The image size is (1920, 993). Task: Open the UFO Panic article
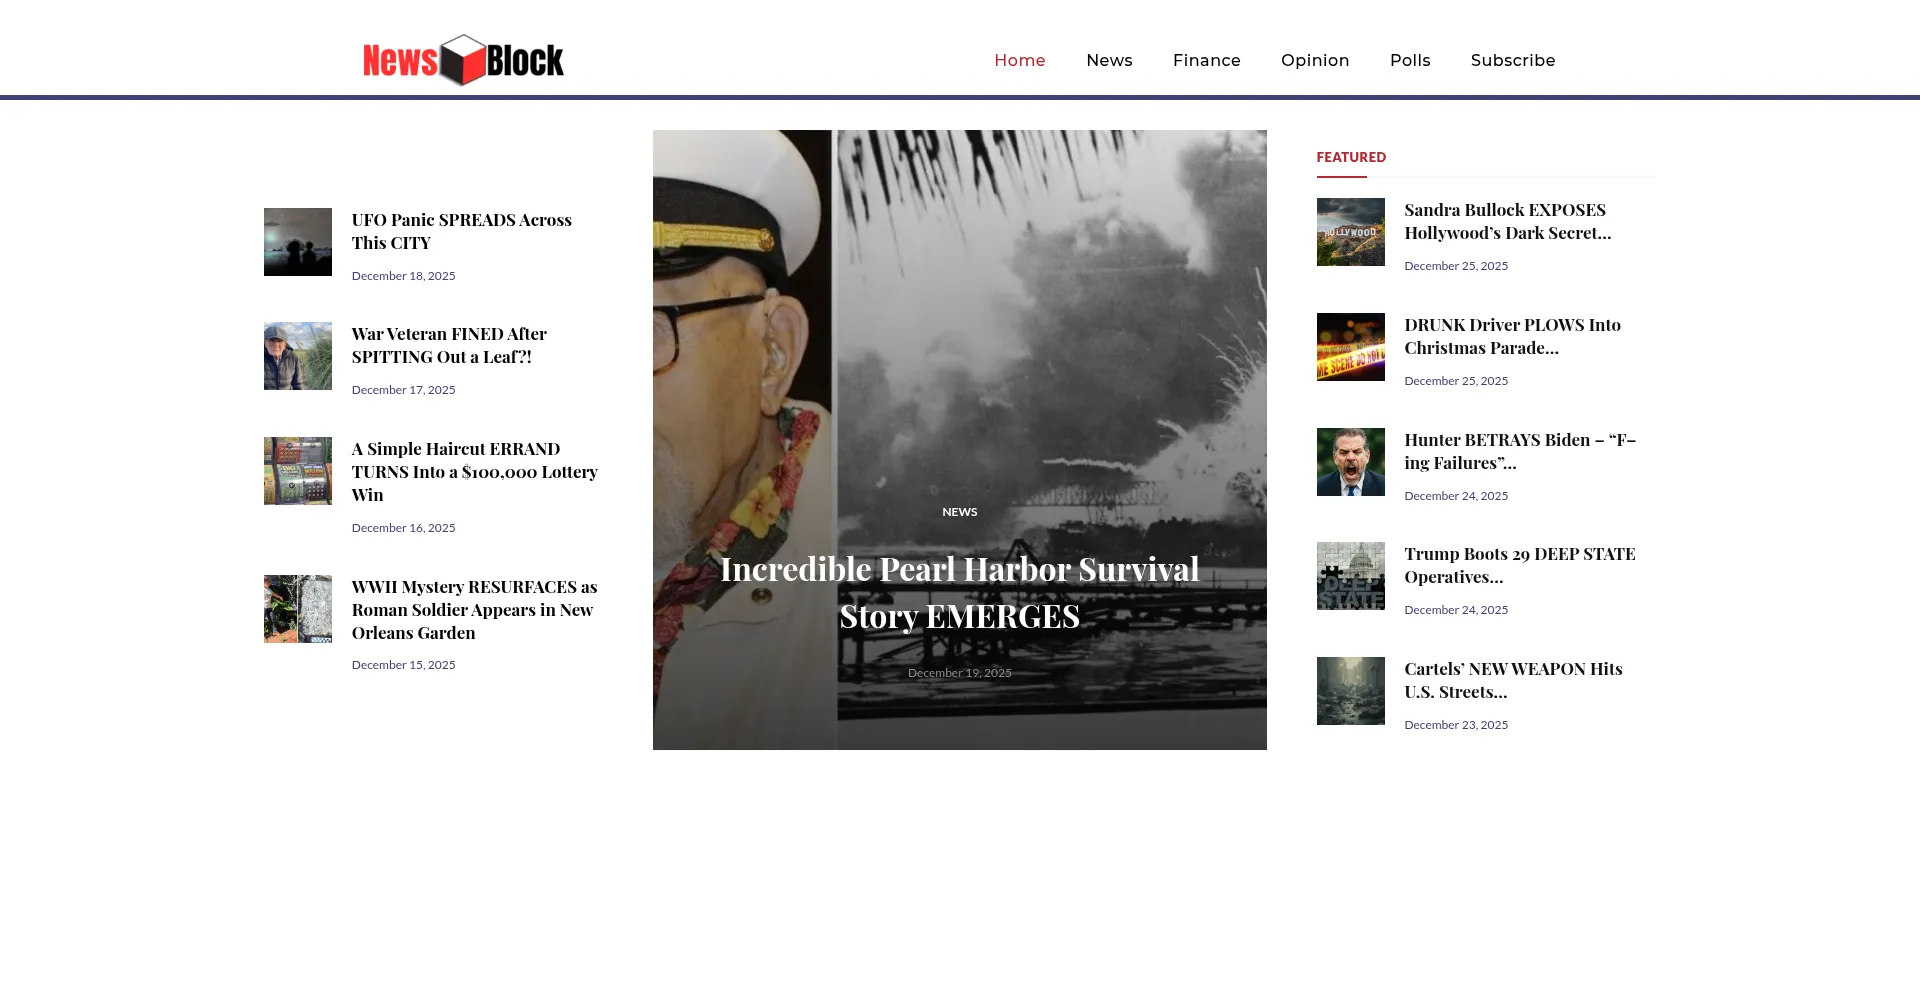[461, 230]
